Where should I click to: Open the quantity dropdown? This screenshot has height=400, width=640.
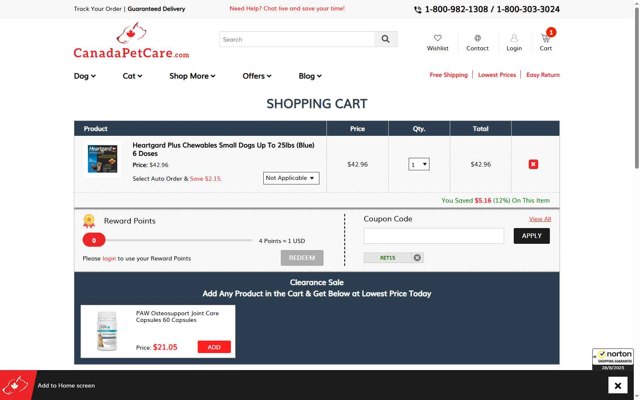[419, 164]
